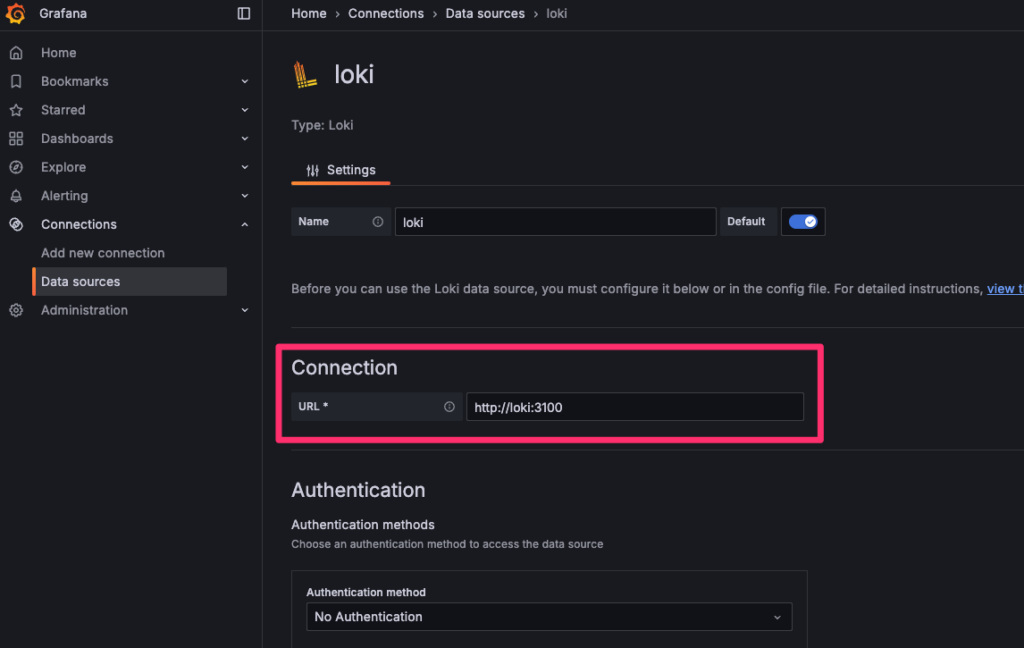Open the Authentication method dropdown
This screenshot has width=1024, height=648.
(549, 617)
